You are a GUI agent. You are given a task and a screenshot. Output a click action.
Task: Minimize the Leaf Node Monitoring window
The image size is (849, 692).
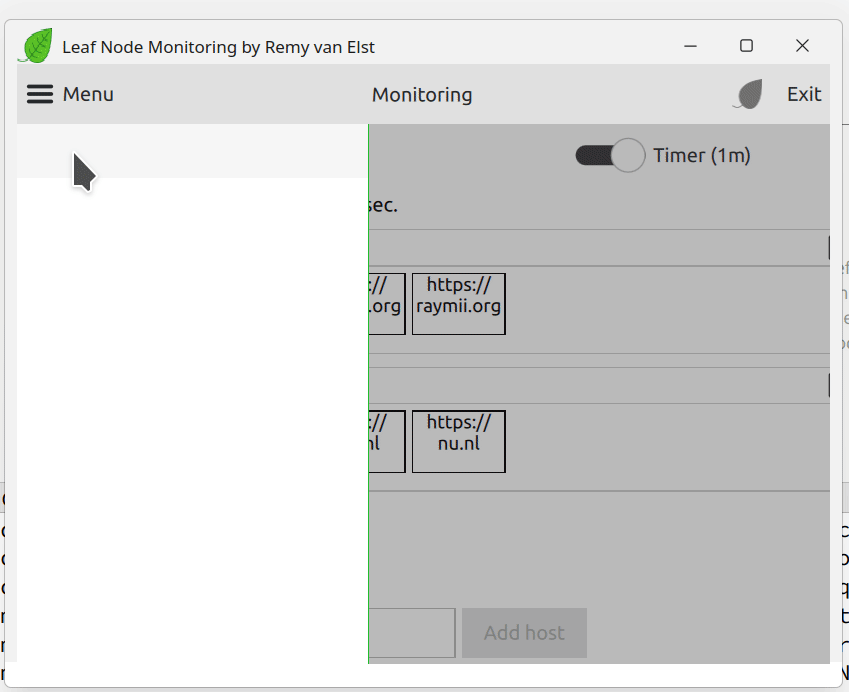[690, 46]
